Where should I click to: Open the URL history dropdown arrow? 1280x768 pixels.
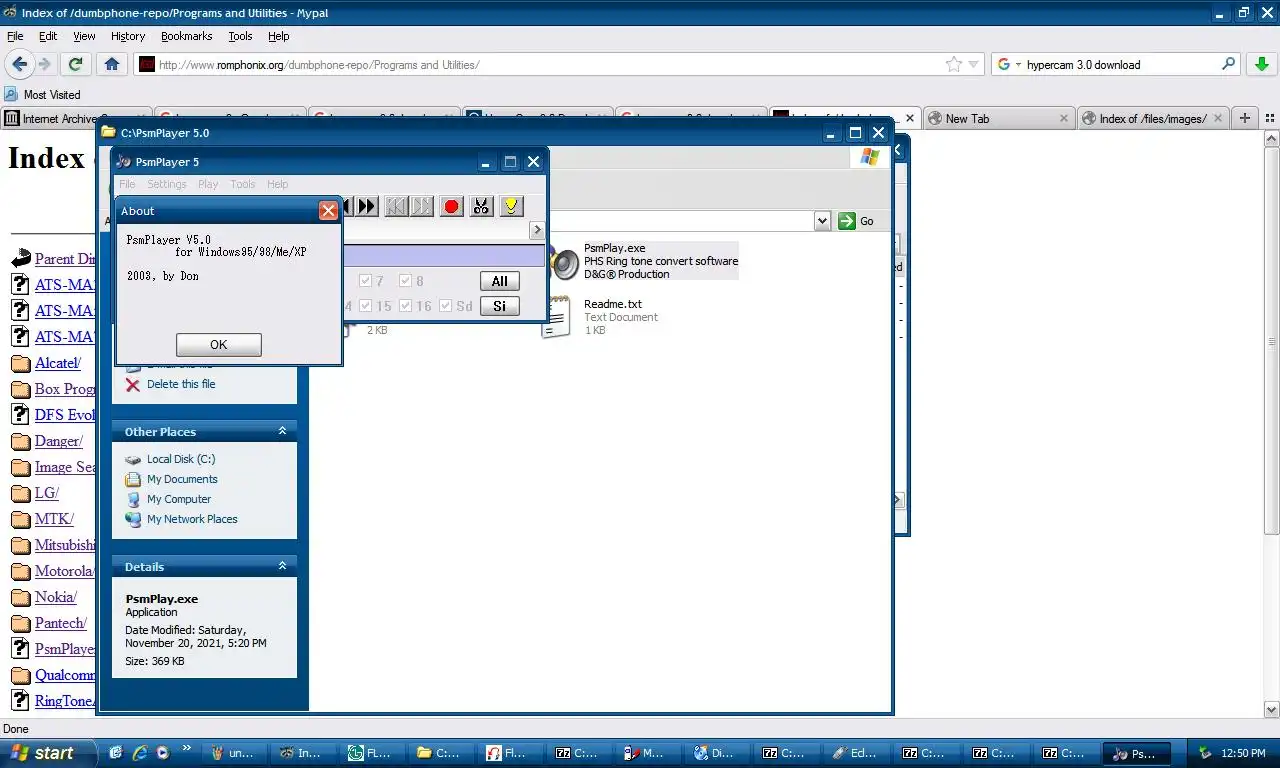pyautogui.click(x=974, y=64)
